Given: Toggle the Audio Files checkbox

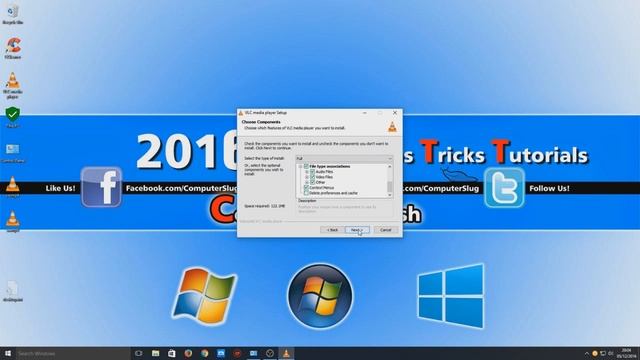Looking at the screenshot, I should tap(313, 172).
